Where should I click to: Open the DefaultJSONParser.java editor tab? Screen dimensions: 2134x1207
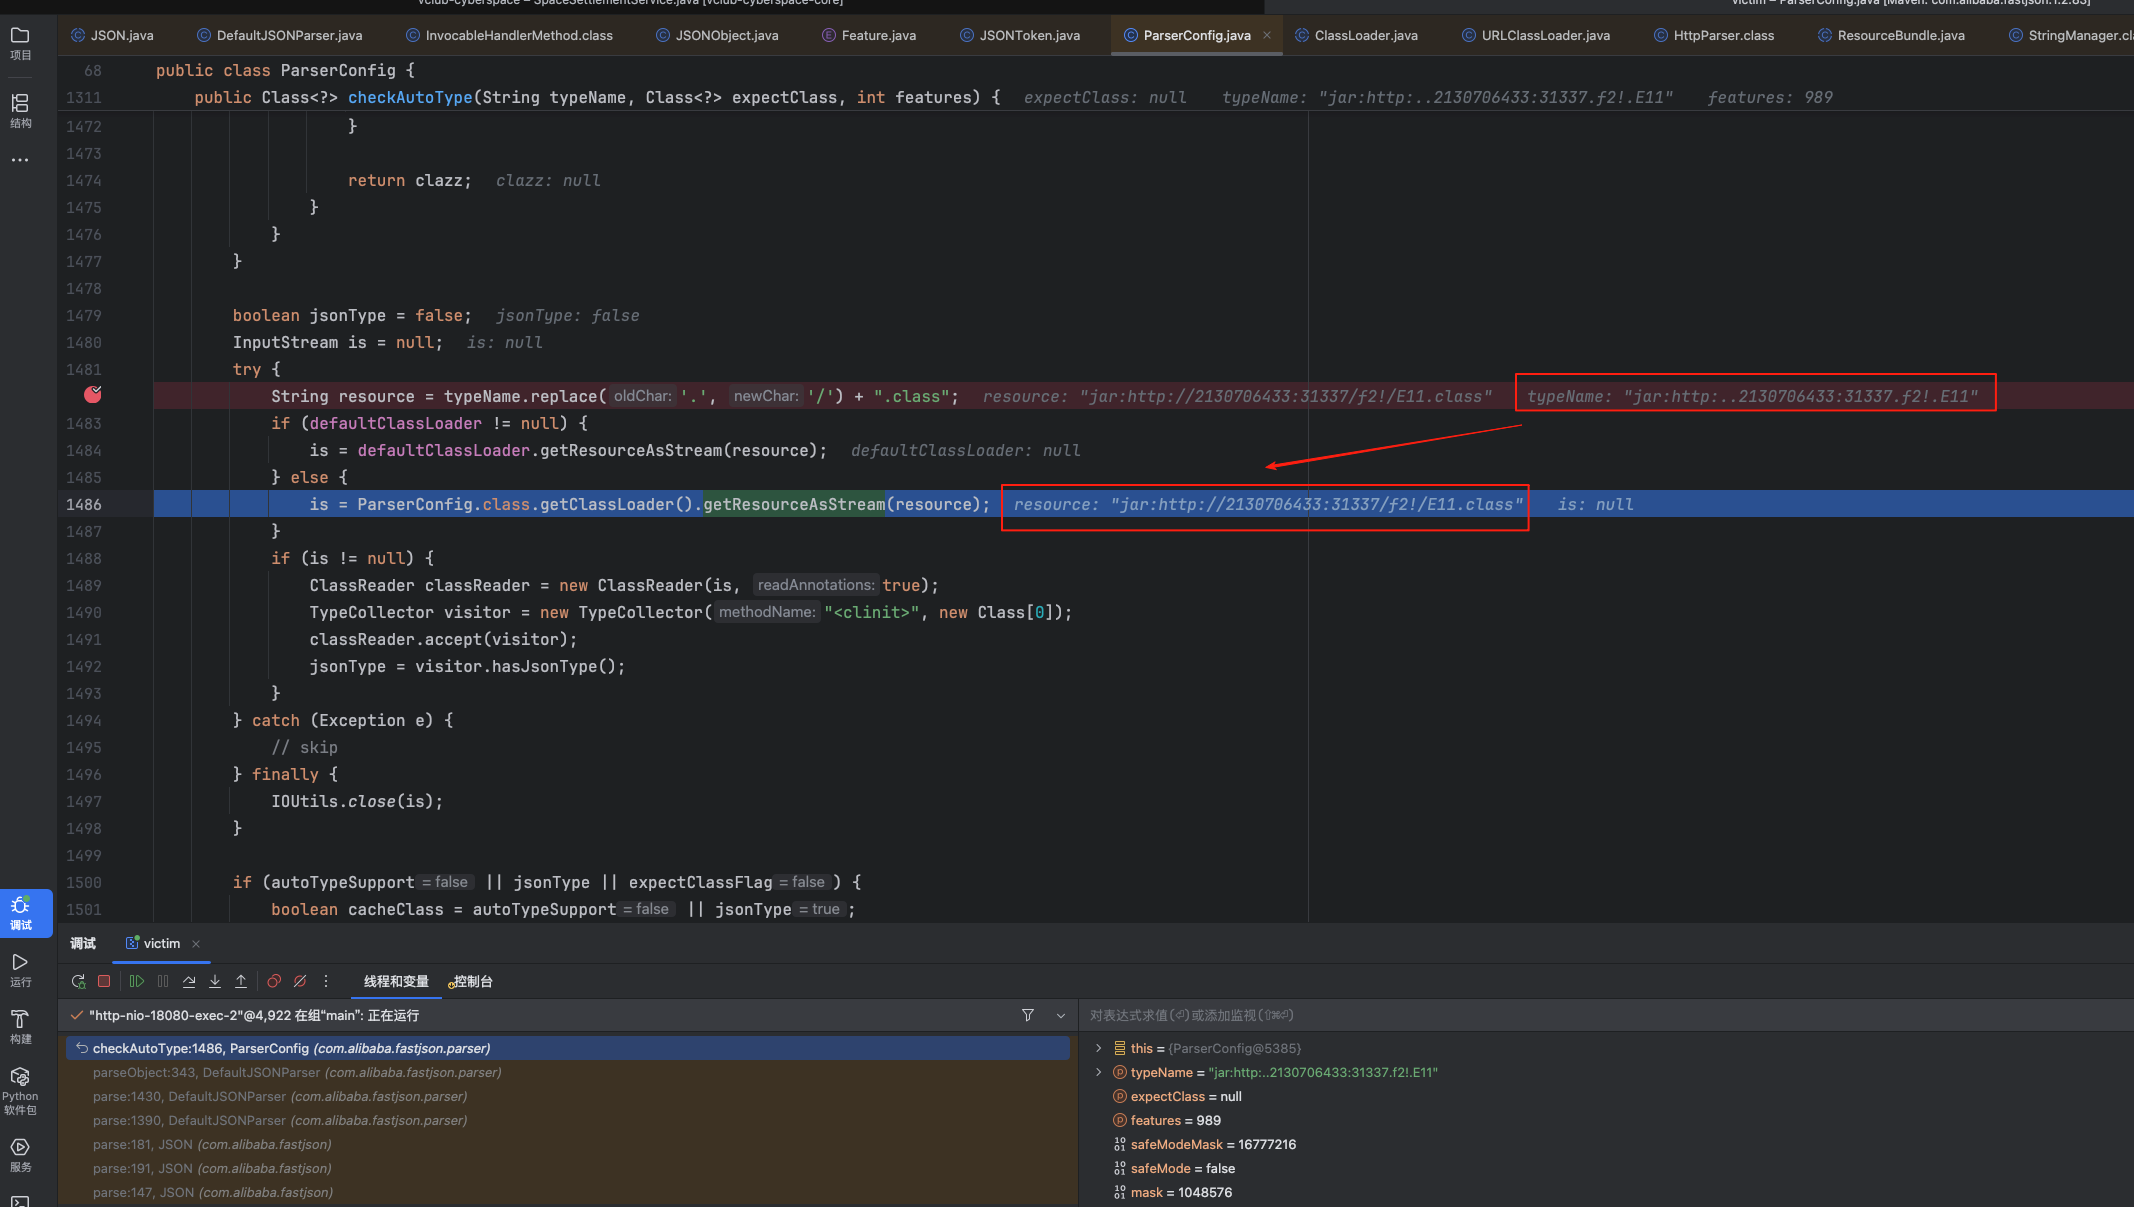279,35
